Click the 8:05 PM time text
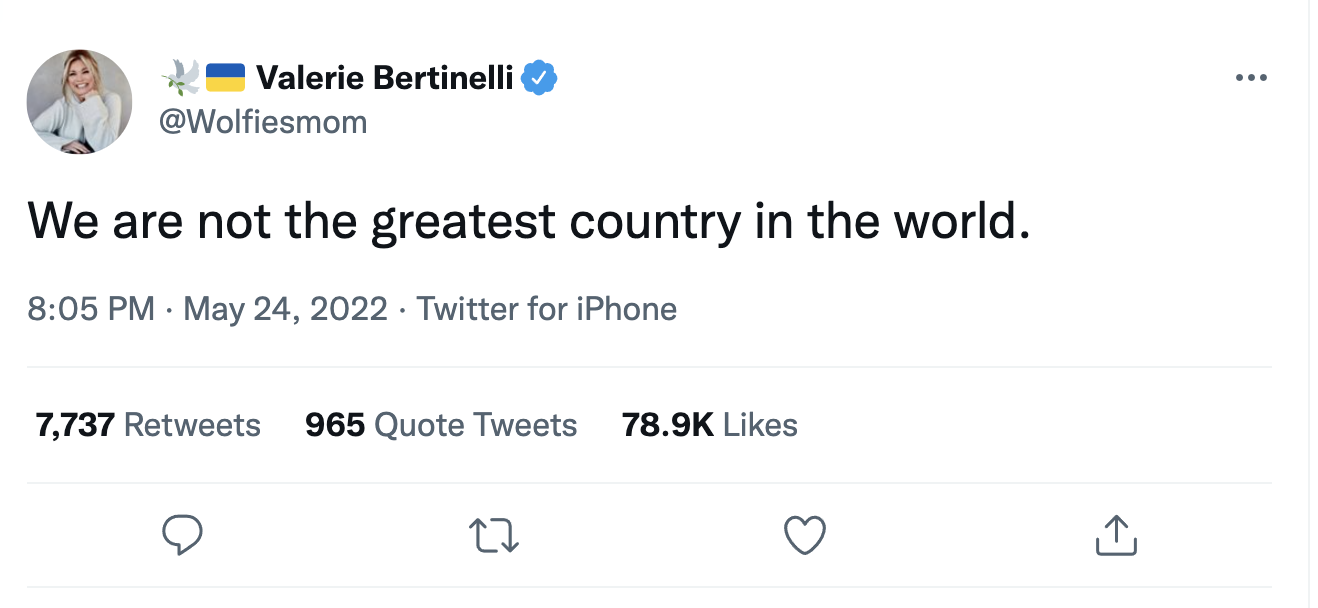Image resolution: width=1318 pixels, height=608 pixels. (x=91, y=308)
